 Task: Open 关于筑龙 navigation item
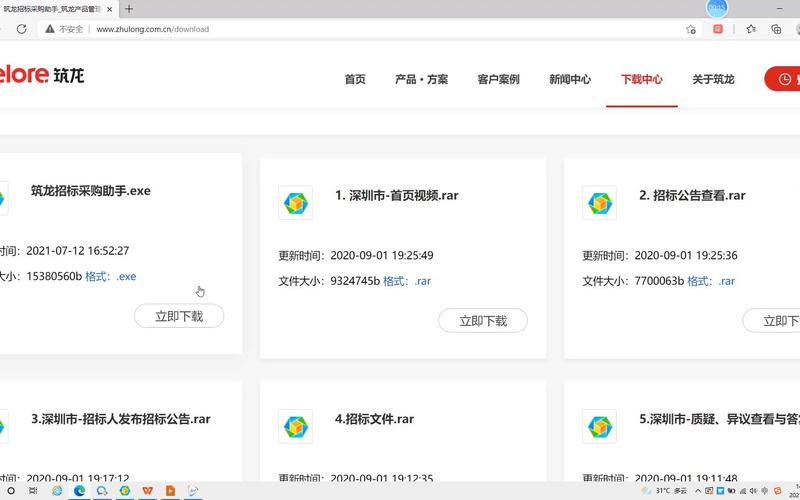(713, 80)
